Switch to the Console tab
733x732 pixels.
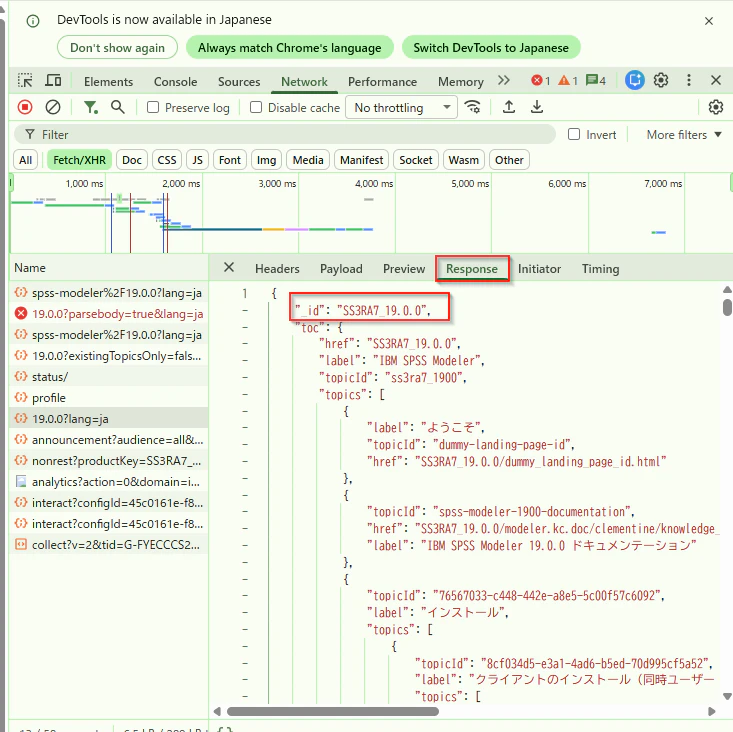pos(175,82)
